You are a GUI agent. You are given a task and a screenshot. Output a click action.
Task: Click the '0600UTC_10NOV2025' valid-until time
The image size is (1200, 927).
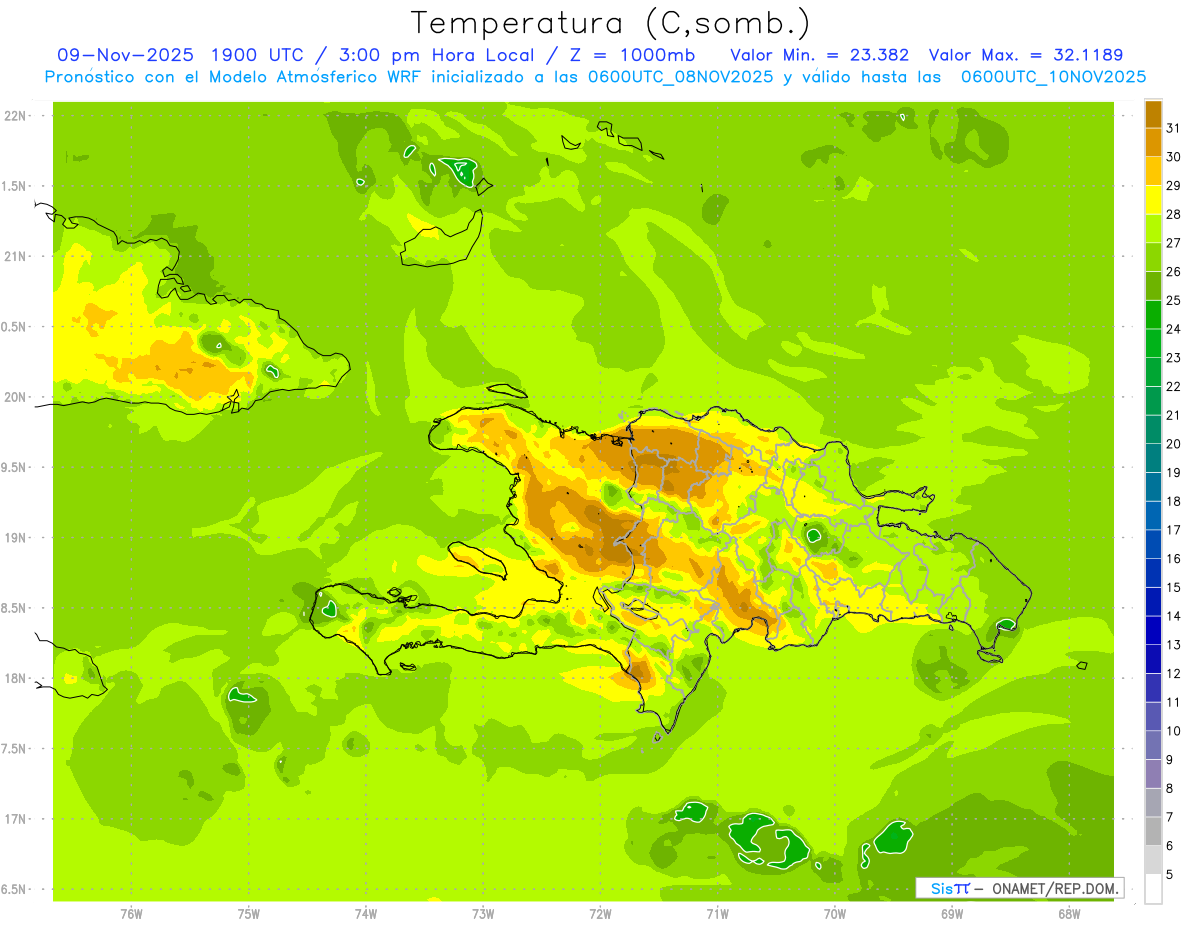(1053, 77)
